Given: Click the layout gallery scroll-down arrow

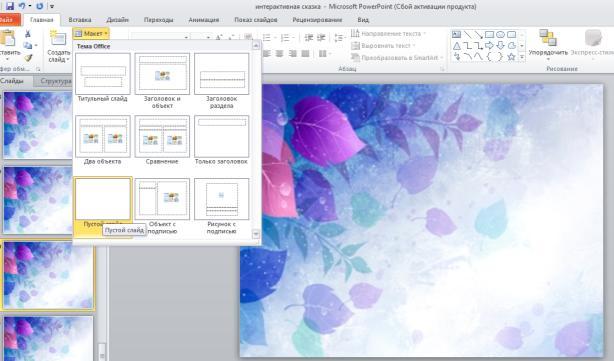Looking at the screenshot, I should coord(256,234).
